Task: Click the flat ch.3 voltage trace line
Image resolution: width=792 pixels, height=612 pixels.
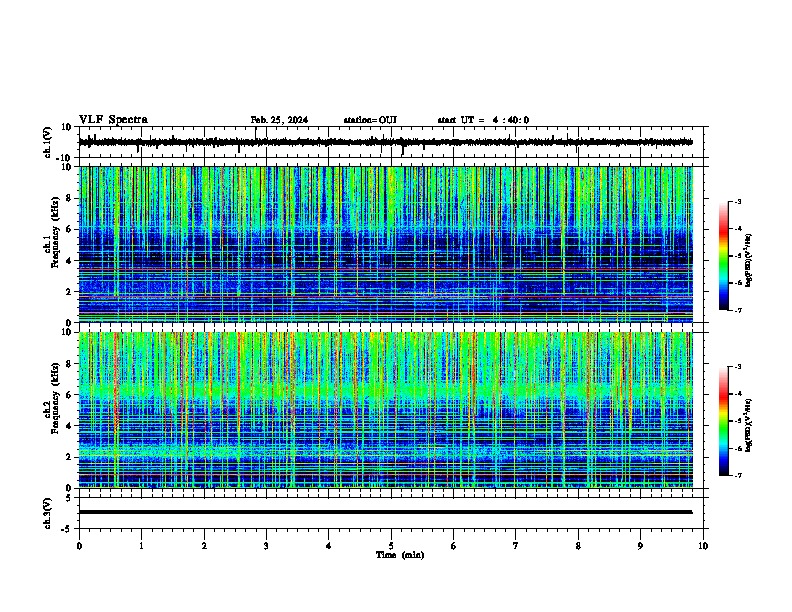Action: pos(385,512)
